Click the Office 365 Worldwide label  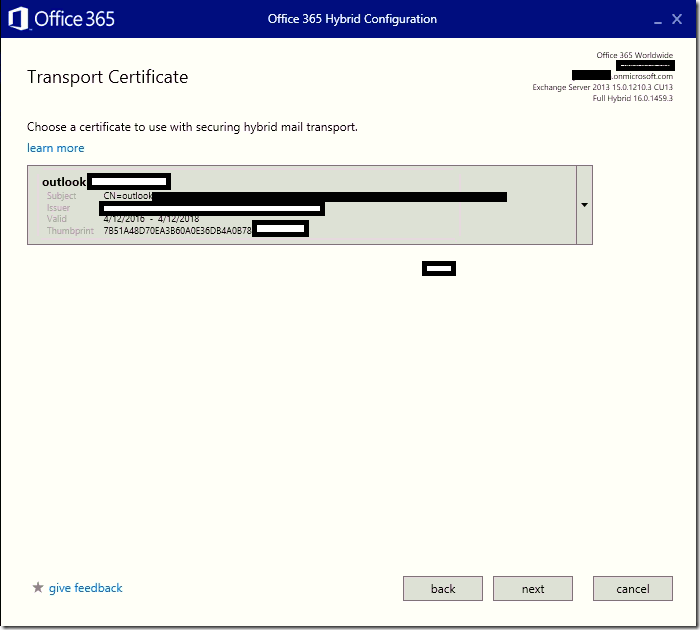(634, 55)
